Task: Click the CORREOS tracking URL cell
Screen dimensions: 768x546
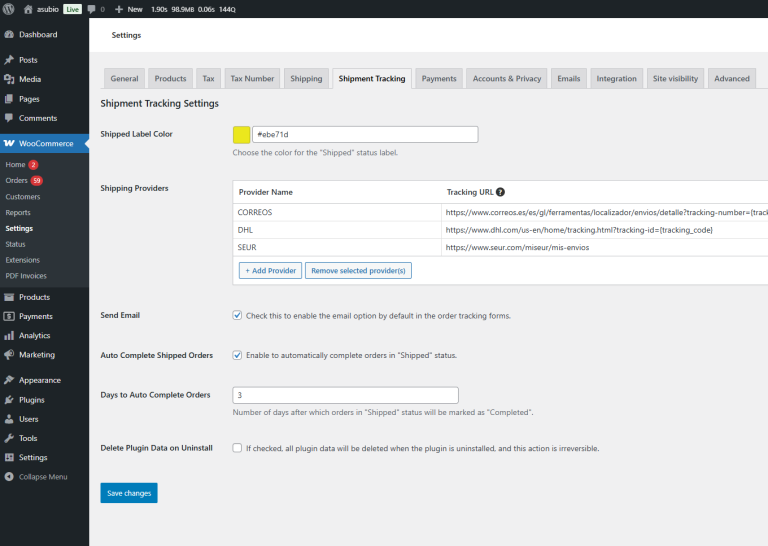Action: click(x=604, y=212)
